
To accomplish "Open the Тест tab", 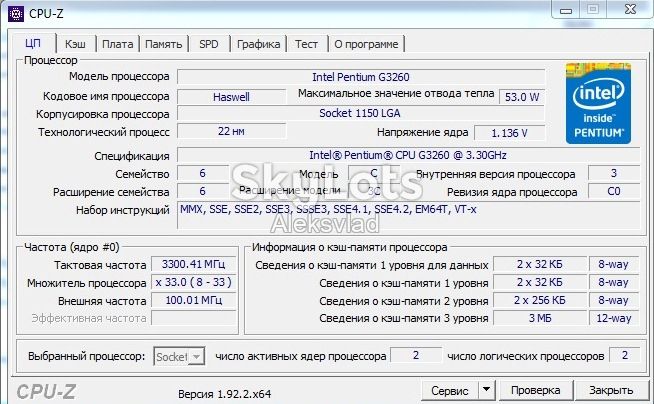I will pyautogui.click(x=307, y=44).
